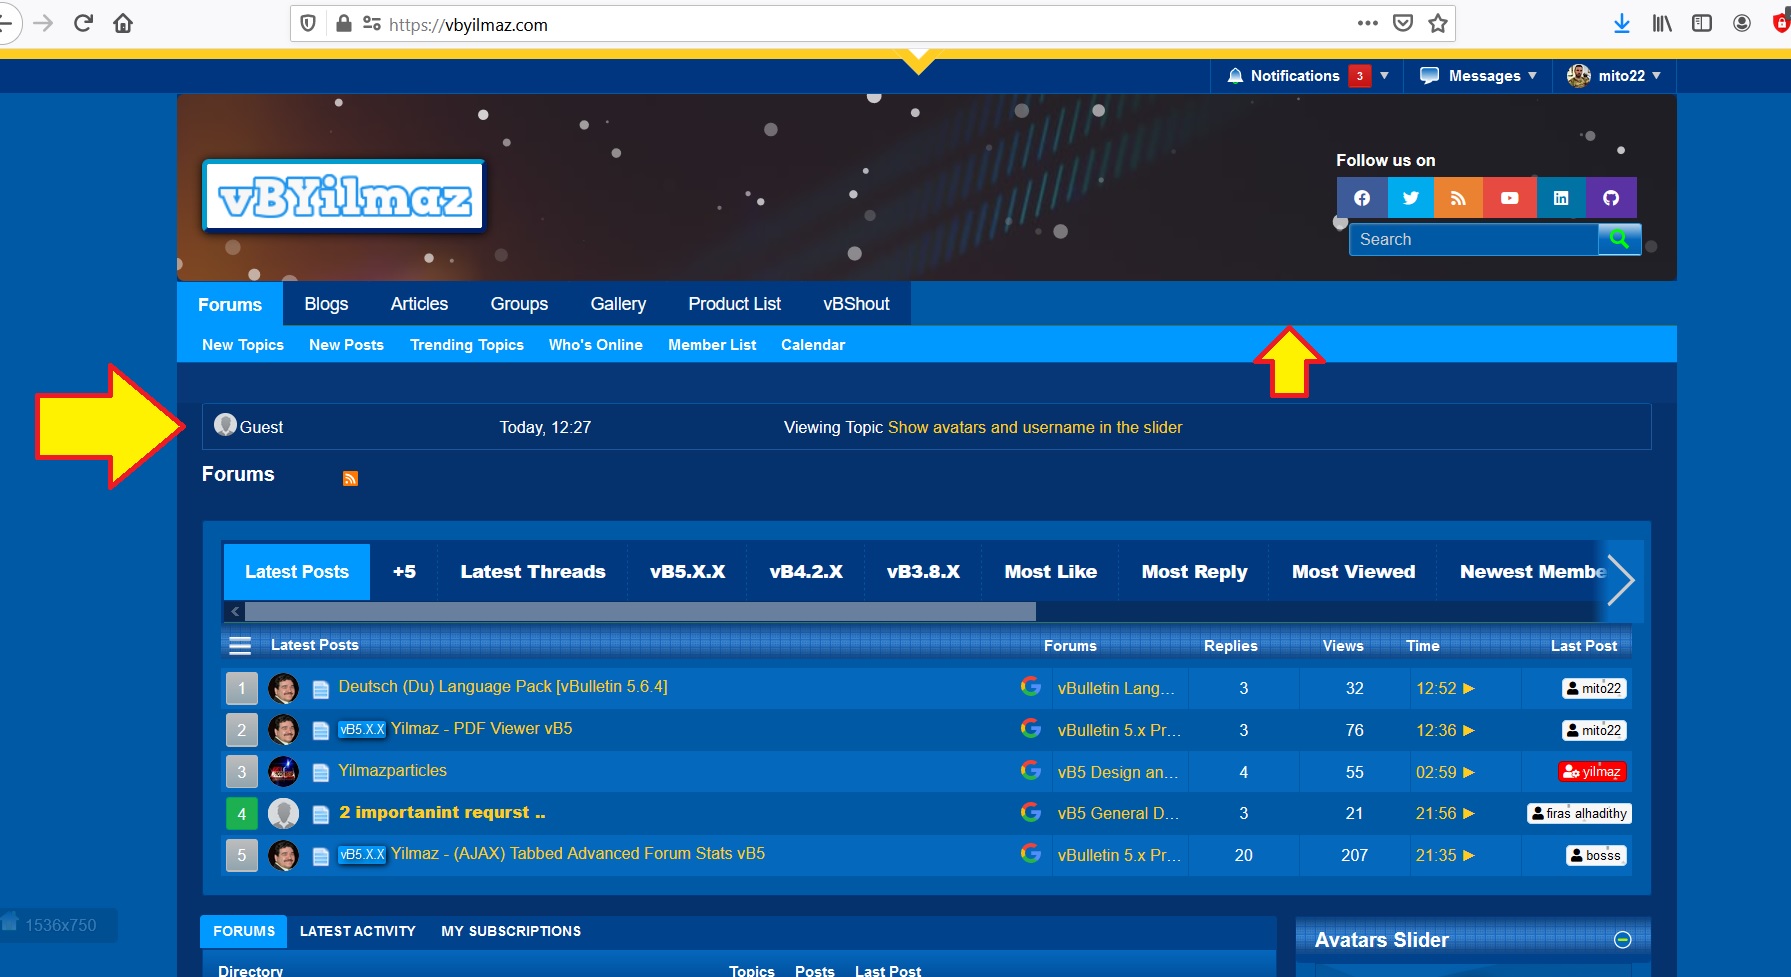
Task: Open the Gallery navigation tab
Action: (618, 304)
